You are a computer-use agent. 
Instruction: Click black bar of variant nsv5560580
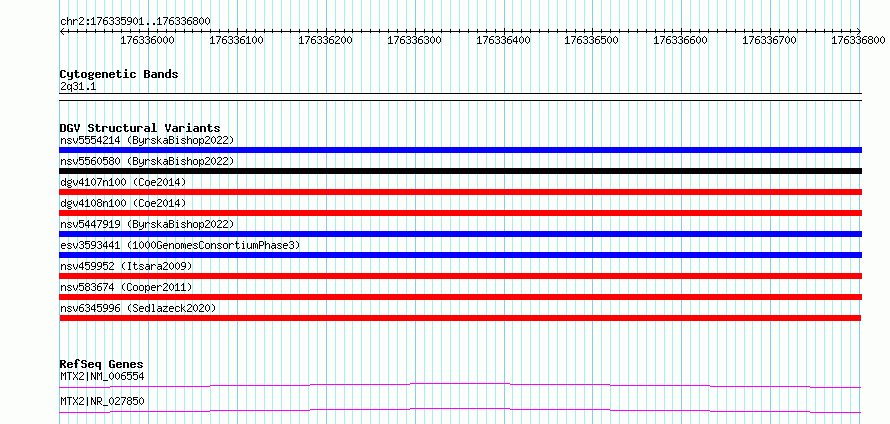coord(460,171)
